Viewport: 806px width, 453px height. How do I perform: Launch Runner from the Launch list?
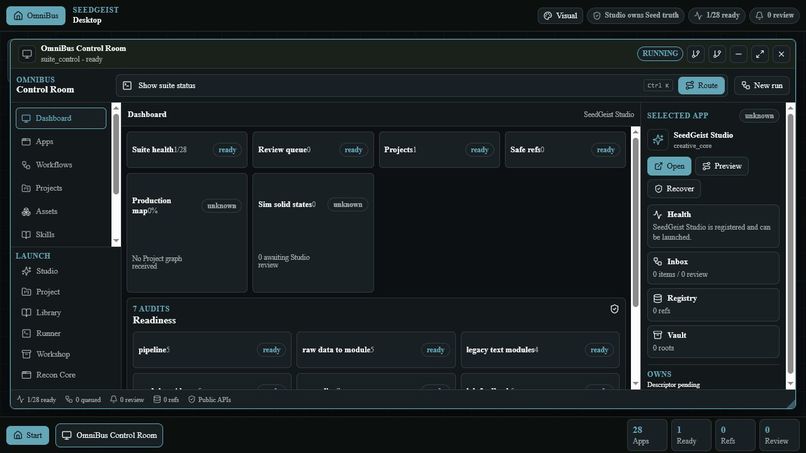point(65,333)
